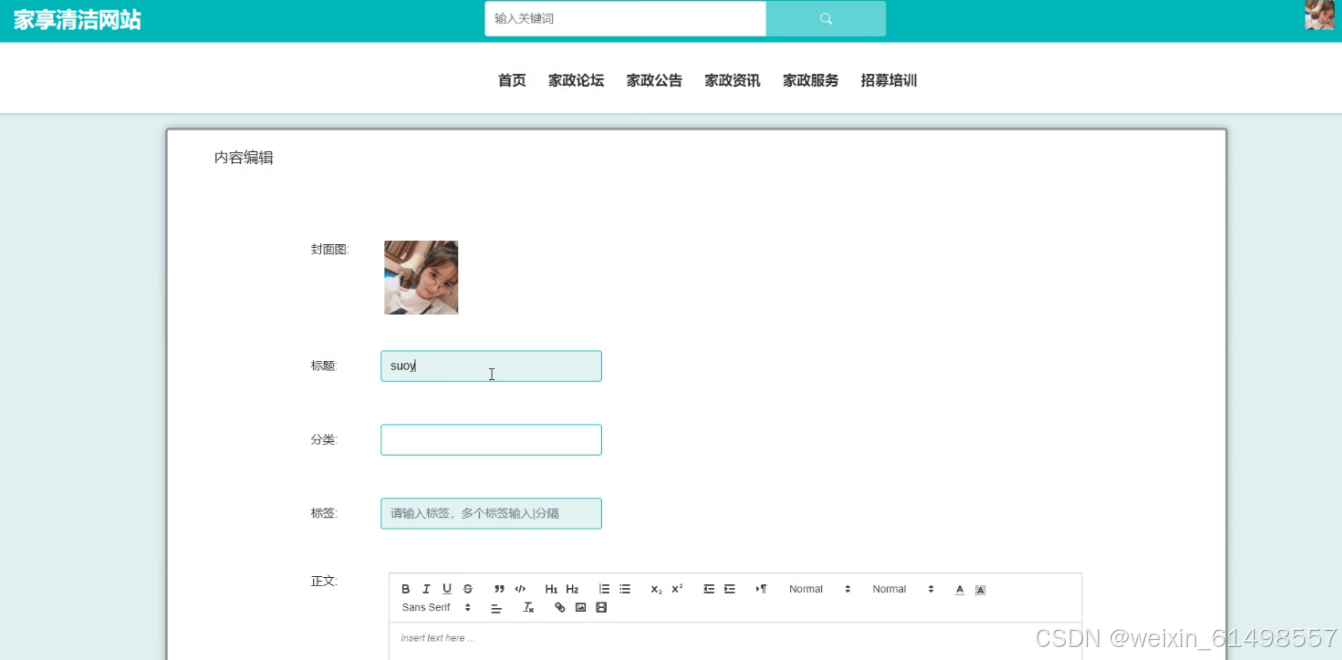Screen dimensions: 1342x660
Task: Apply Heading 1 style
Action: tap(551, 589)
